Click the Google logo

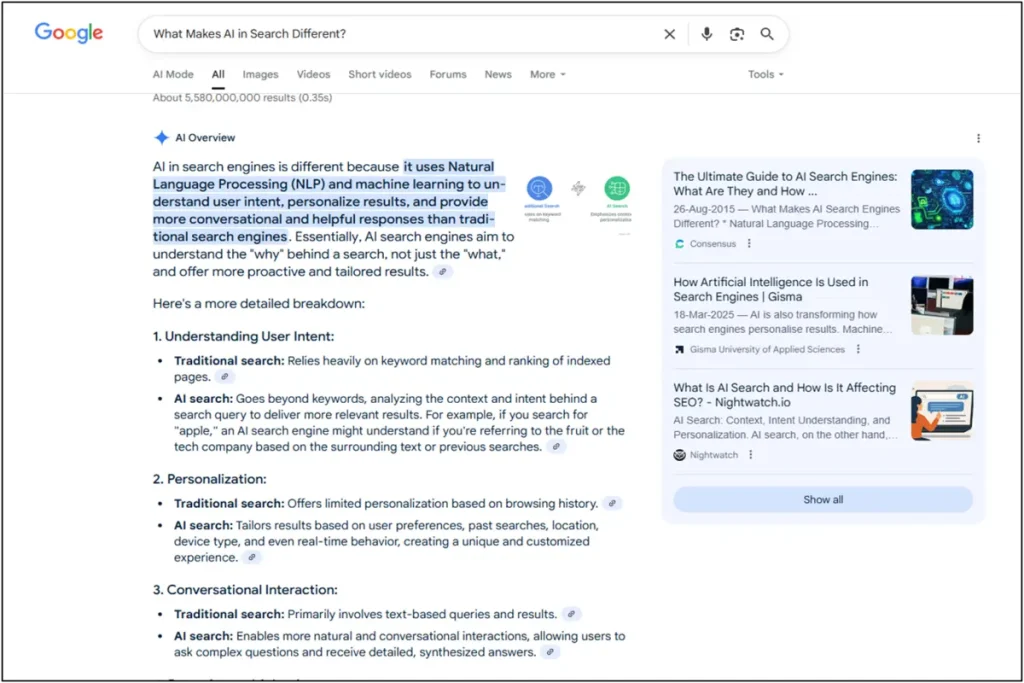[67, 33]
